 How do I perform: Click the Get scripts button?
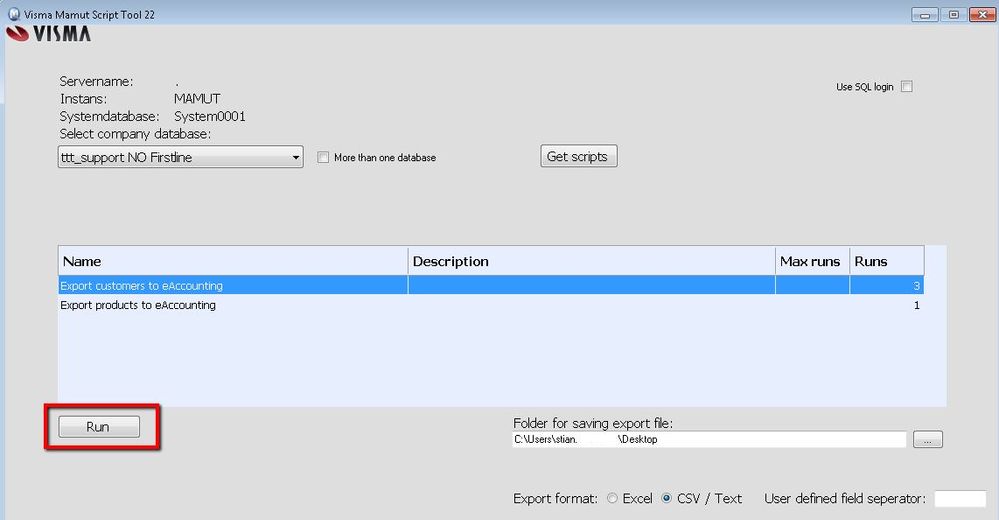pos(579,156)
